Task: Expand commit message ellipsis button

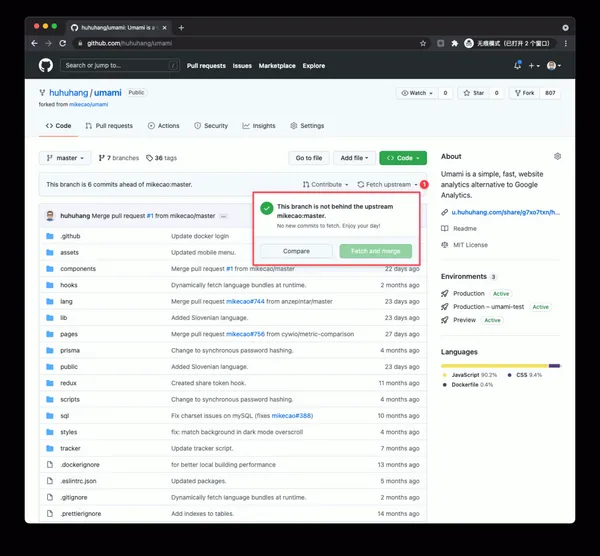Action: point(223,216)
